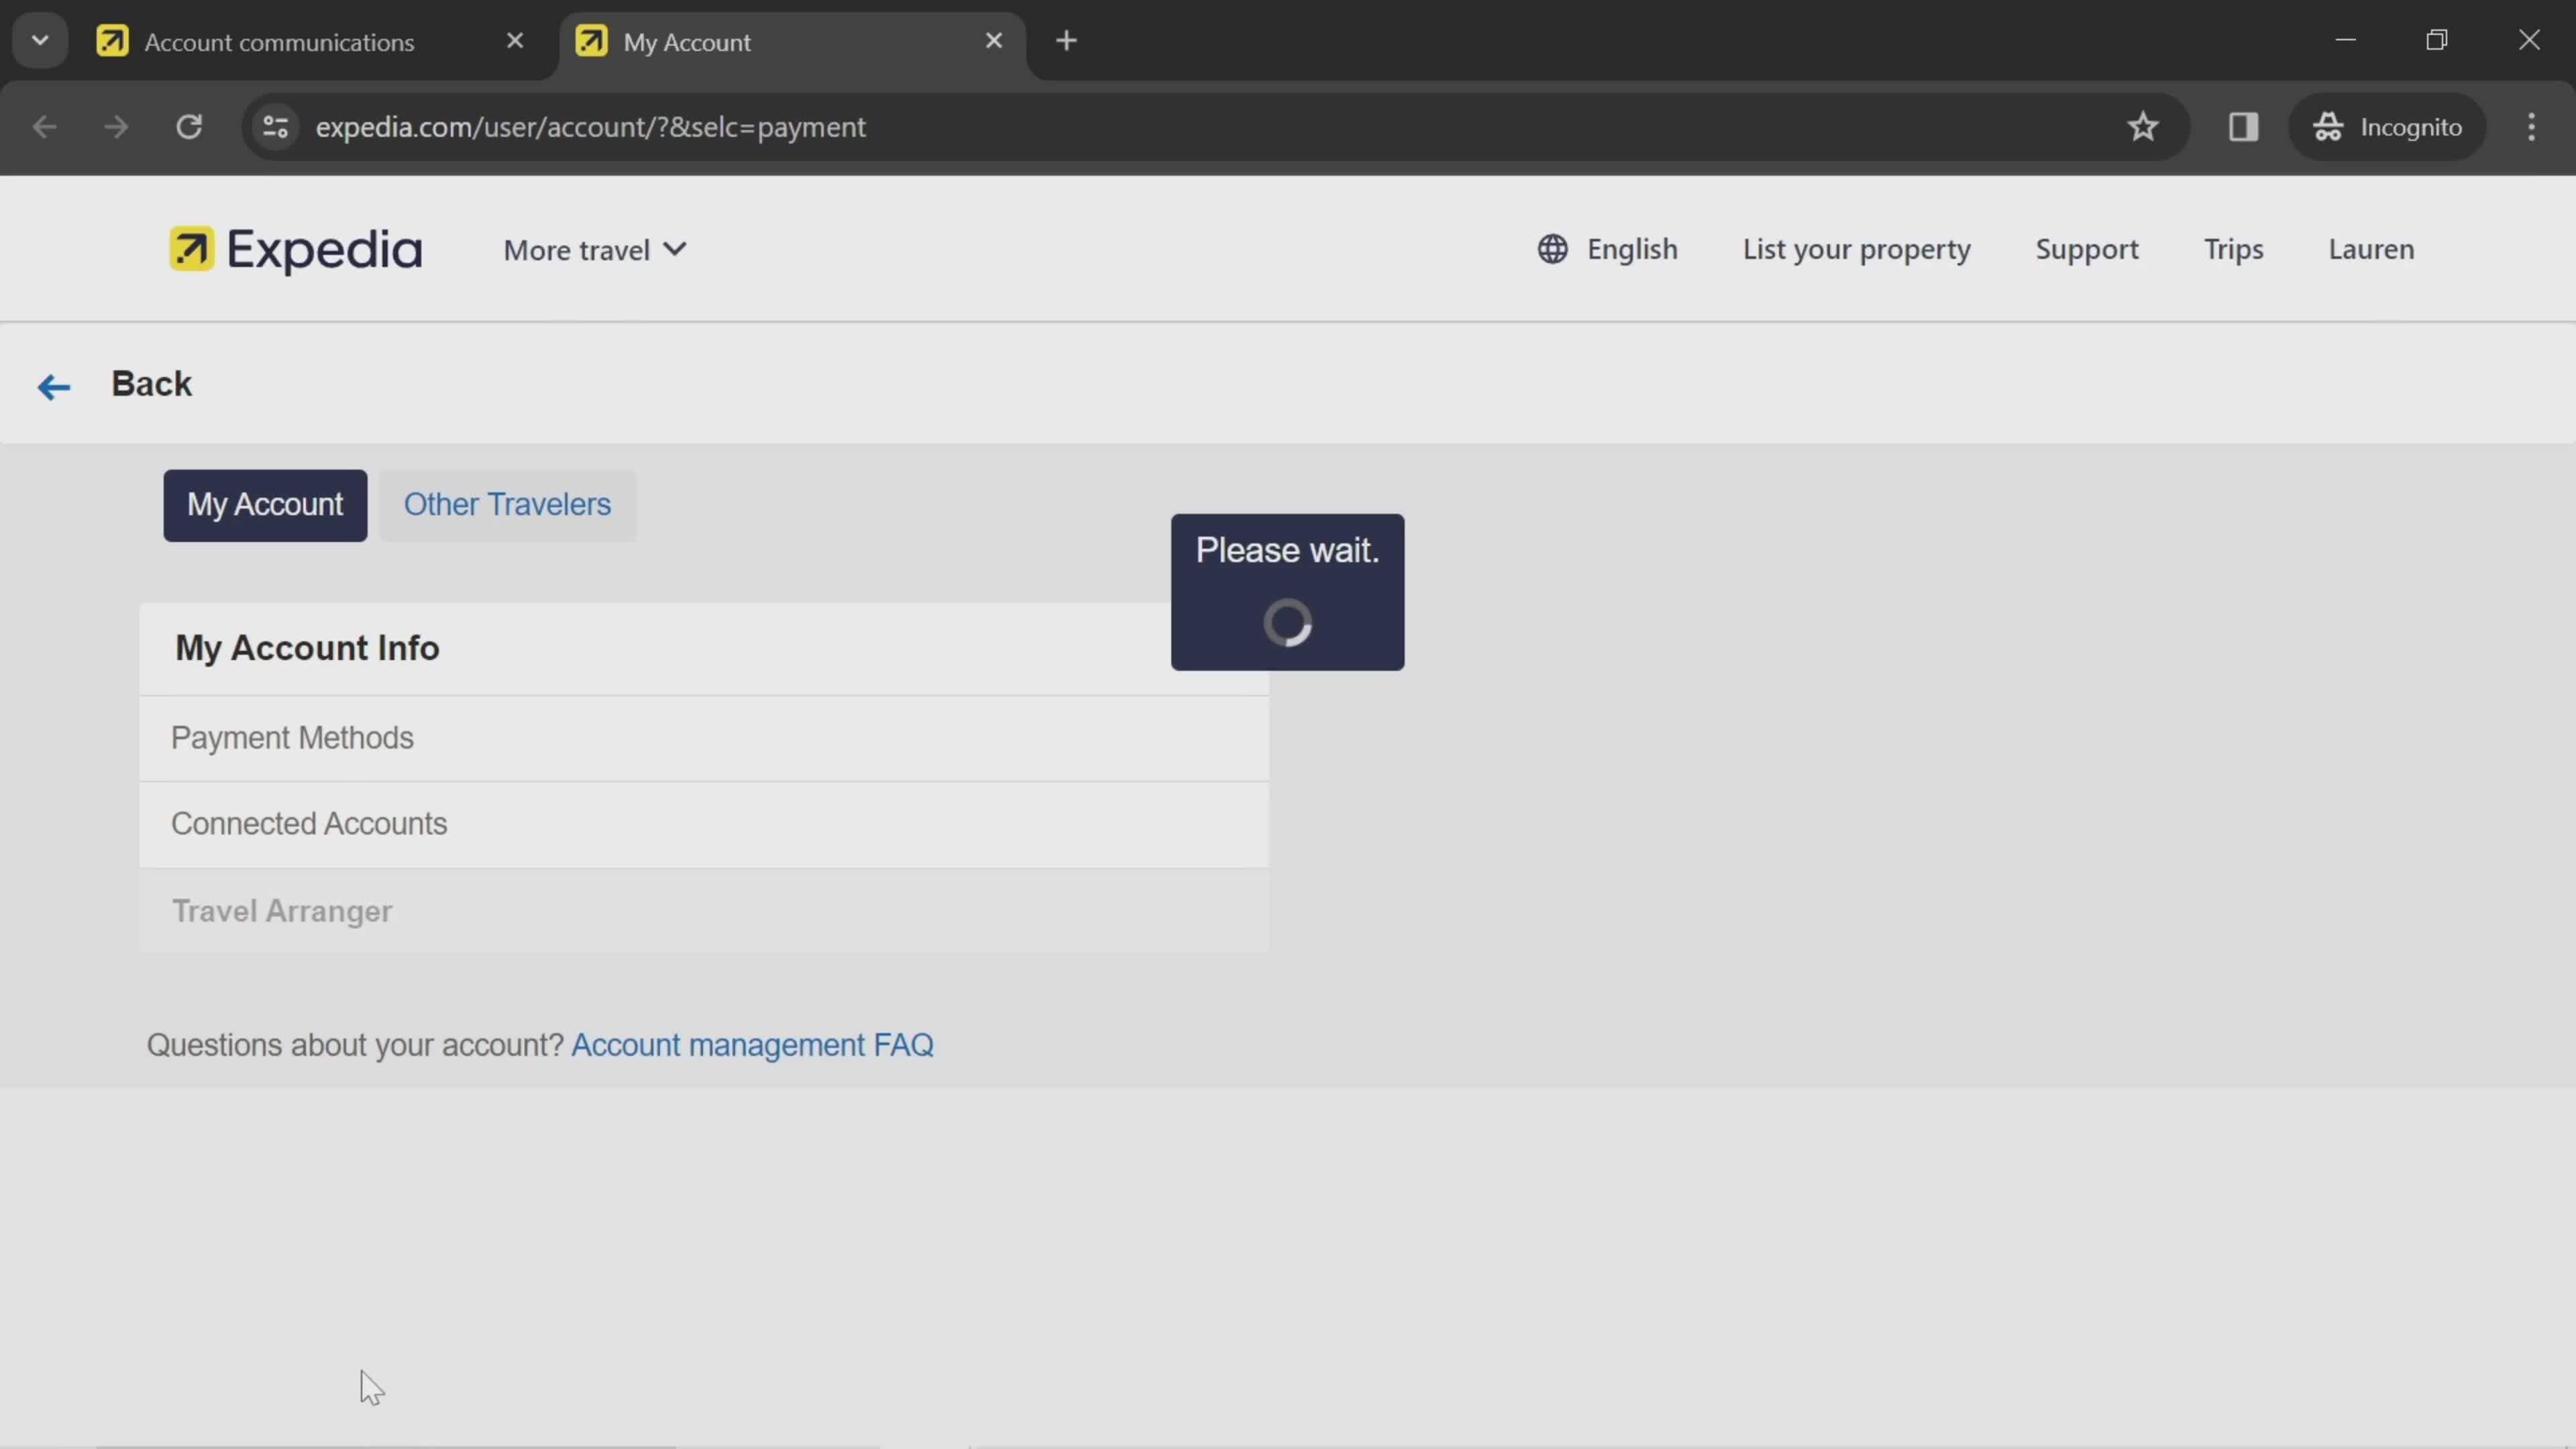Screen dimensions: 2576x1449
Task: Select the Other Travelers tab
Action: pyautogui.click(x=506, y=504)
